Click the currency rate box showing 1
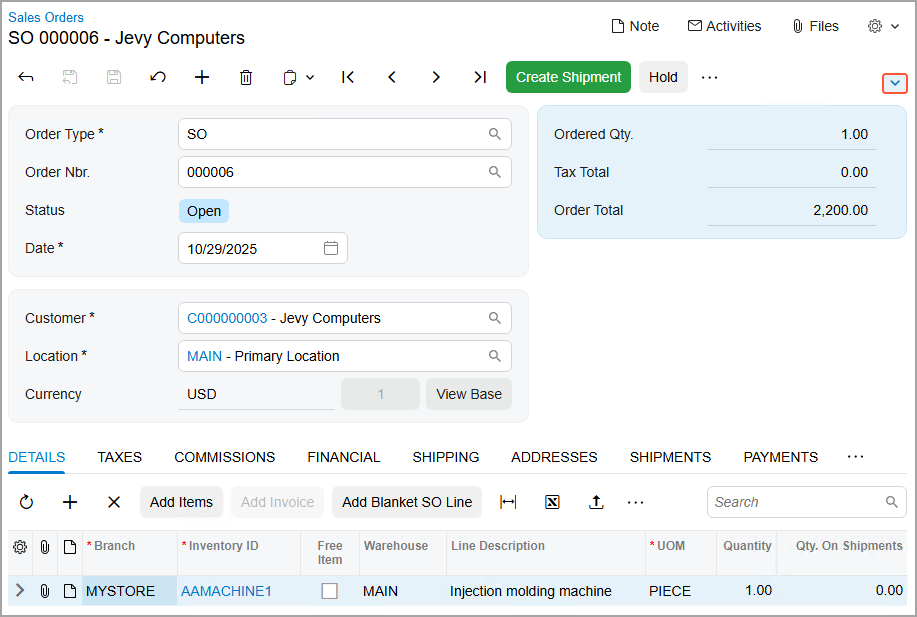The image size is (917, 617). point(380,394)
